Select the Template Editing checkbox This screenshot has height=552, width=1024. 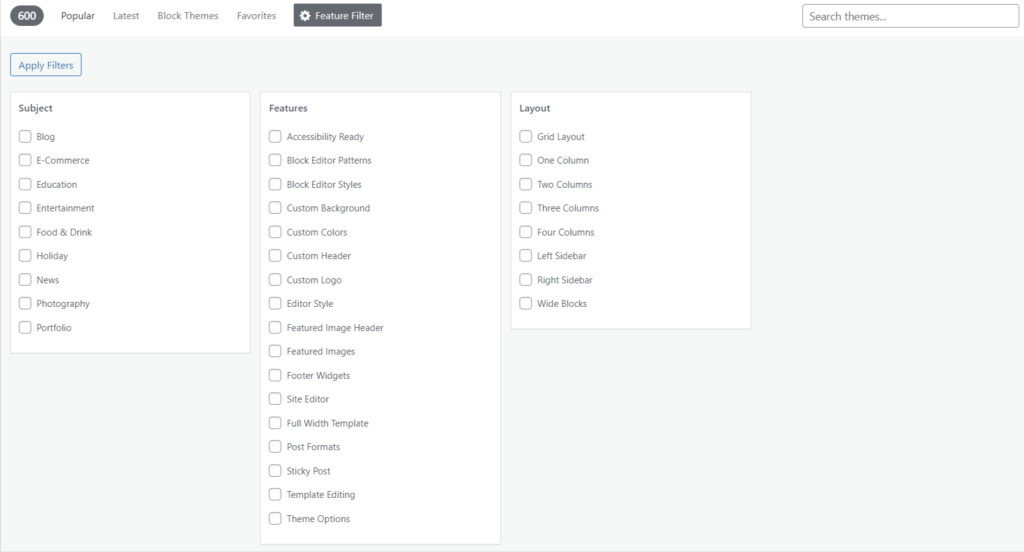pyautogui.click(x=275, y=494)
